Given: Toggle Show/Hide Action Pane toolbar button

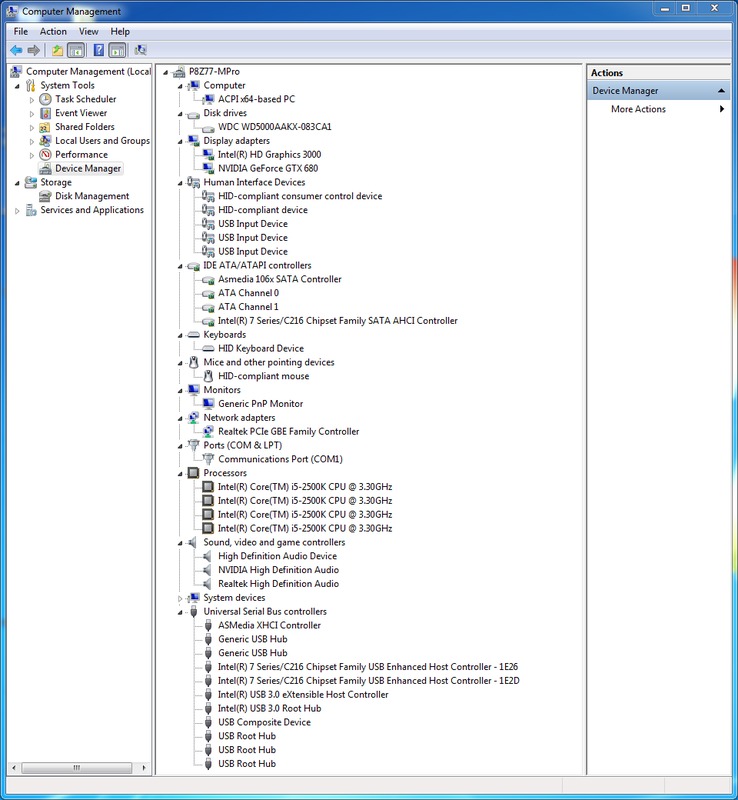Looking at the screenshot, I should coord(118,50).
